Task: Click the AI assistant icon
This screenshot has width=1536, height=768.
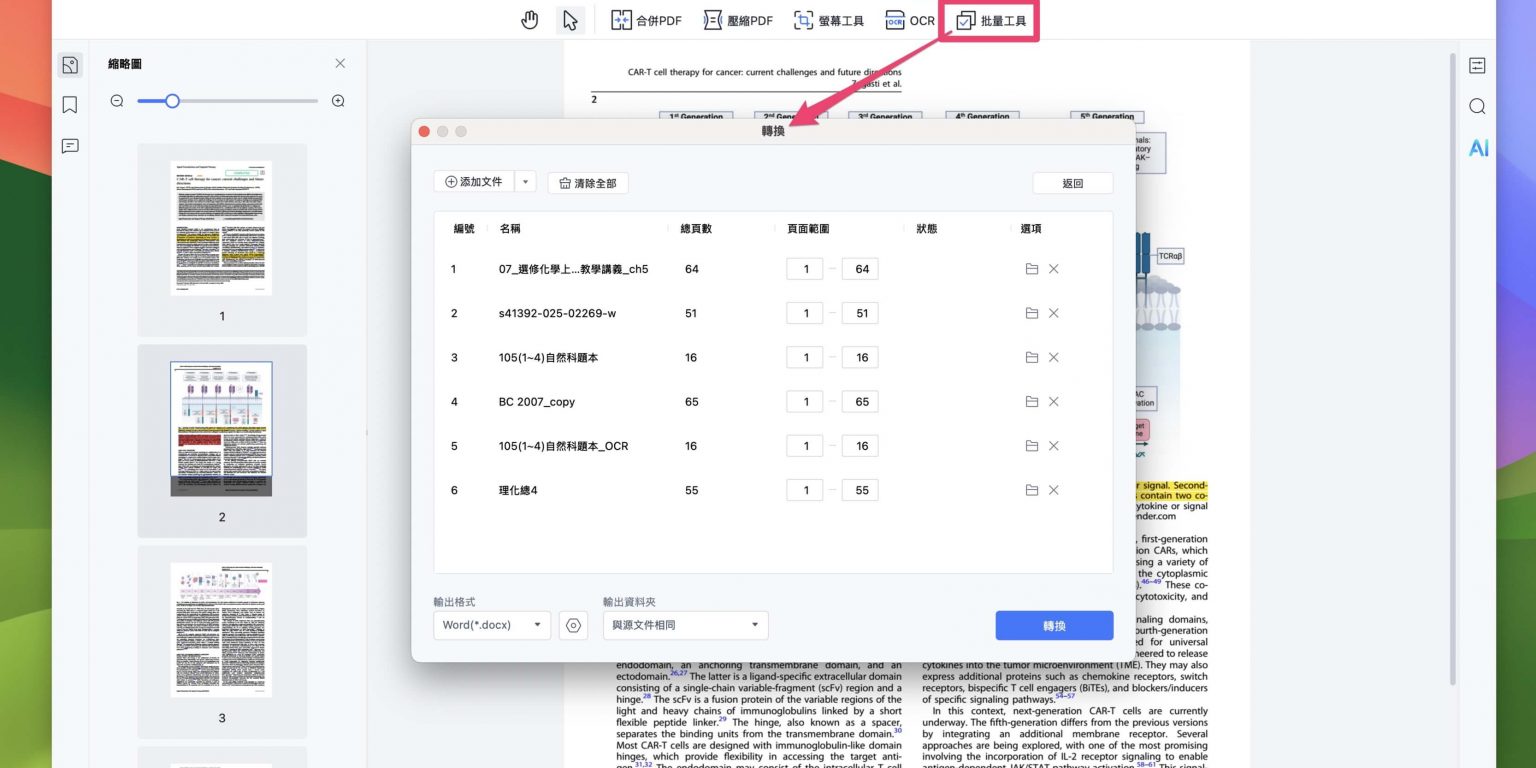Action: (1477, 148)
